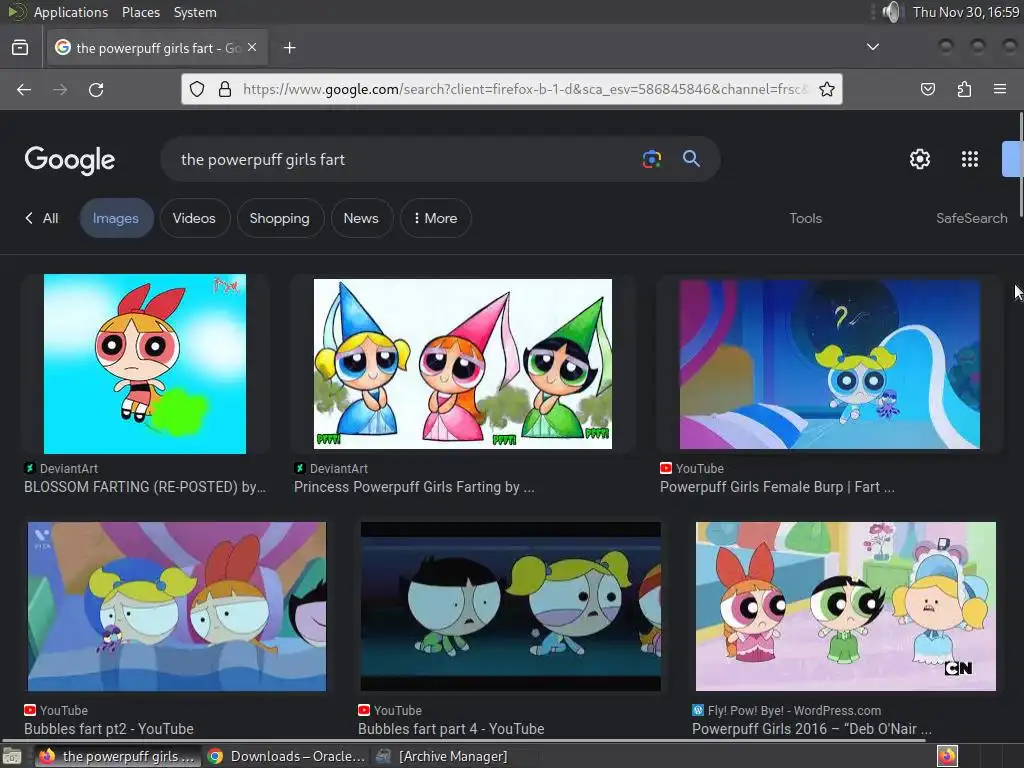Open the Firefox hamburger application menu

pos(1000,89)
